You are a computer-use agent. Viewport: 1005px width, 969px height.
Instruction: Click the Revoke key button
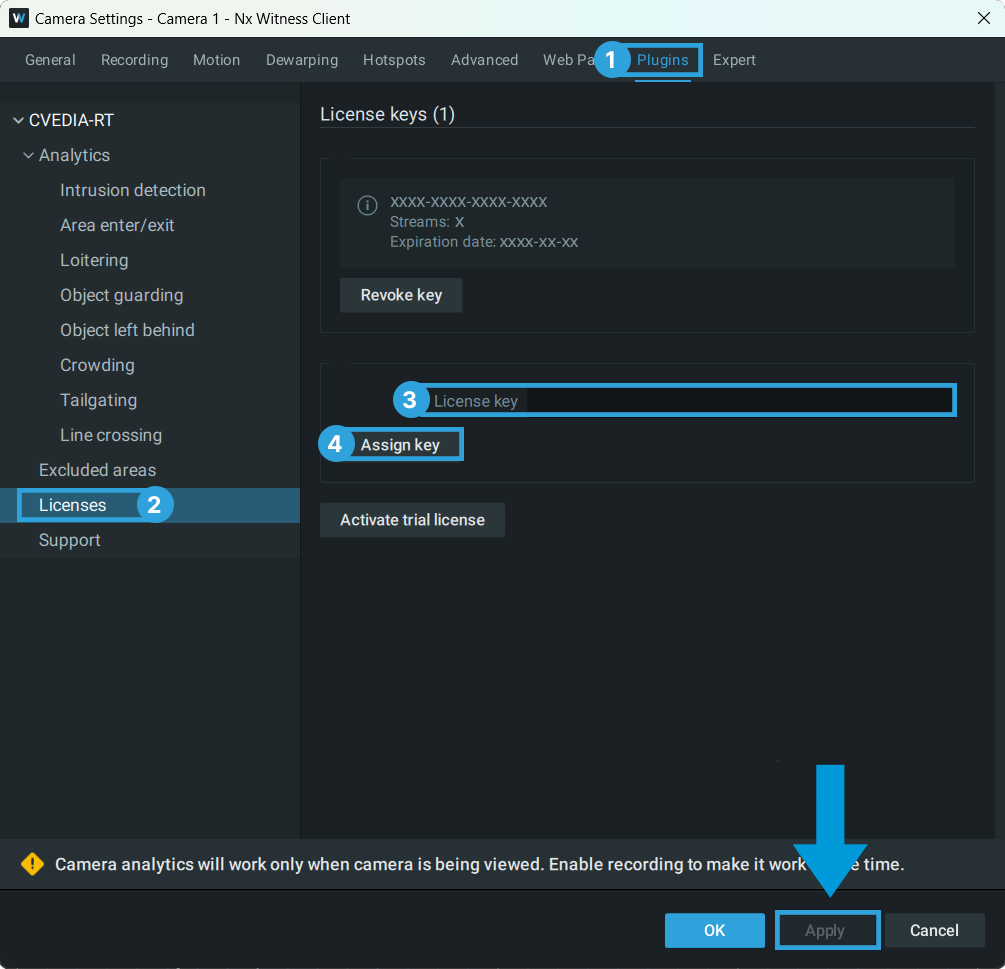coord(401,295)
